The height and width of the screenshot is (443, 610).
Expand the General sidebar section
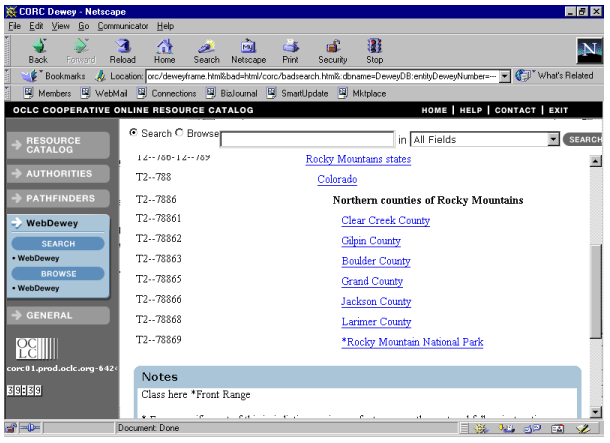[58, 315]
